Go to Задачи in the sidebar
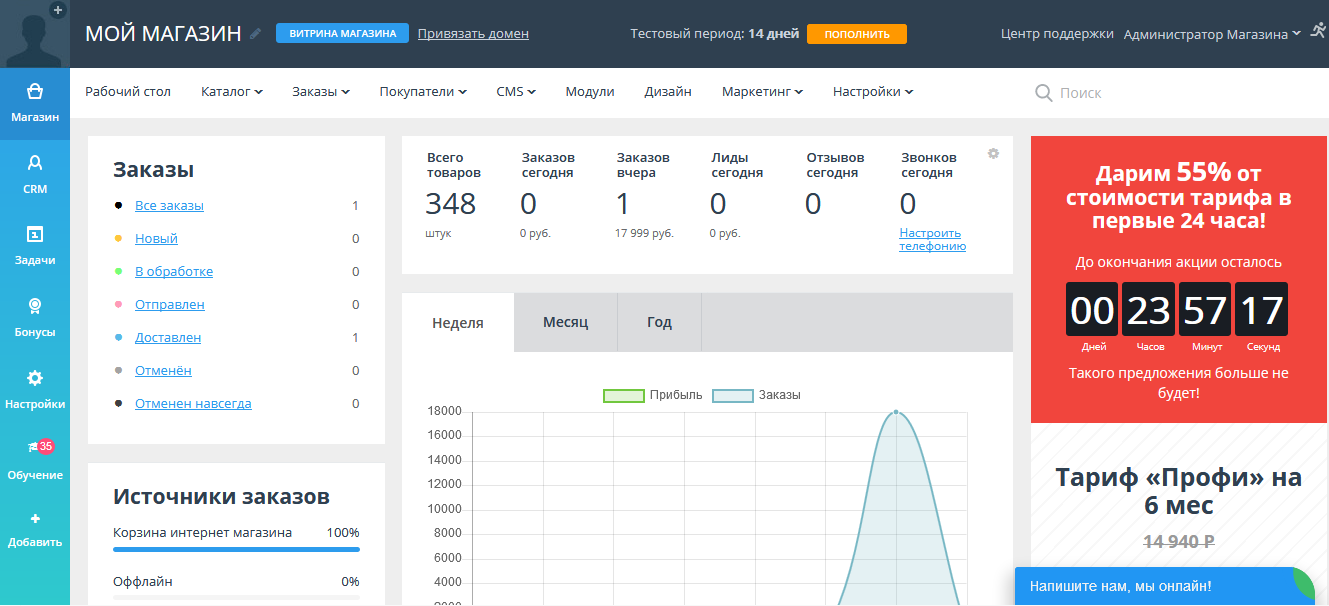The width and height of the screenshot is (1329, 606). [35, 245]
